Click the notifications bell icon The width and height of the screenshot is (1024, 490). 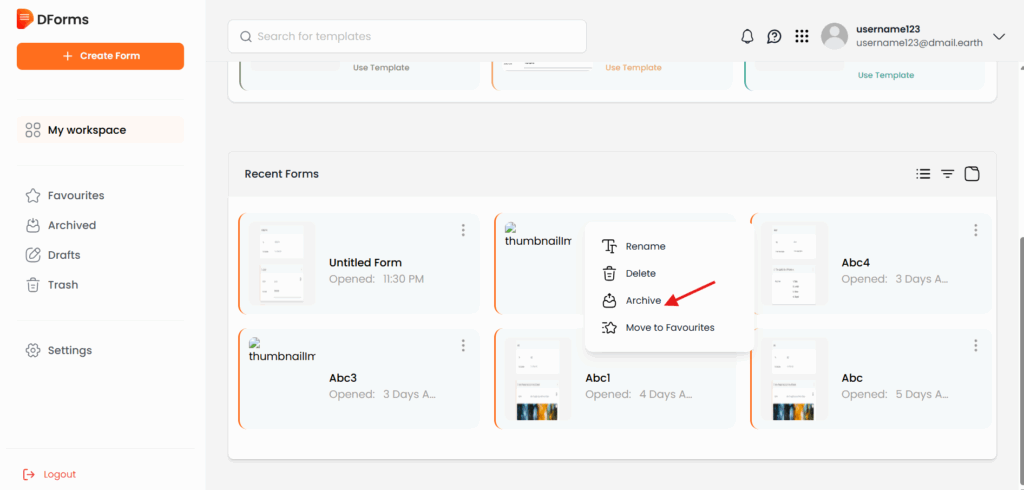click(x=747, y=37)
